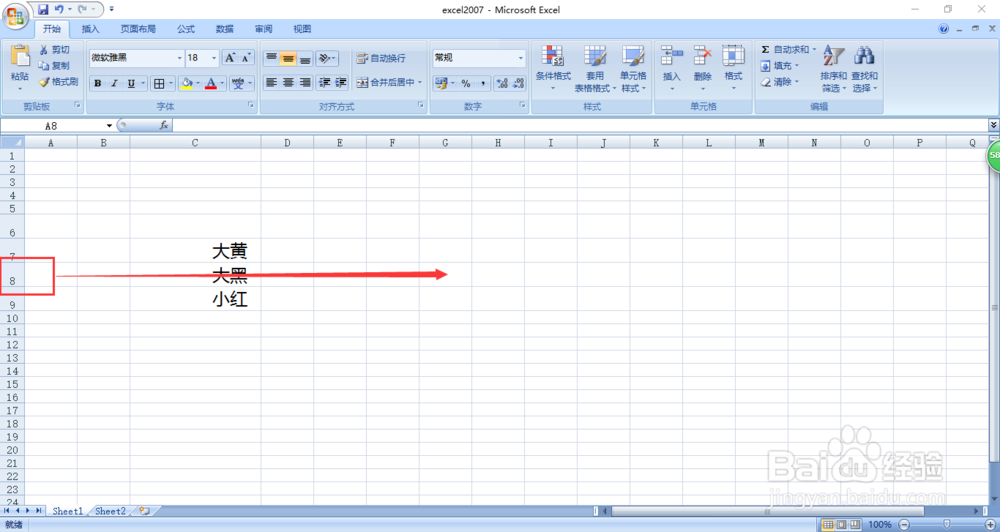Increase the indent
The image size is (1000, 532).
click(x=341, y=82)
